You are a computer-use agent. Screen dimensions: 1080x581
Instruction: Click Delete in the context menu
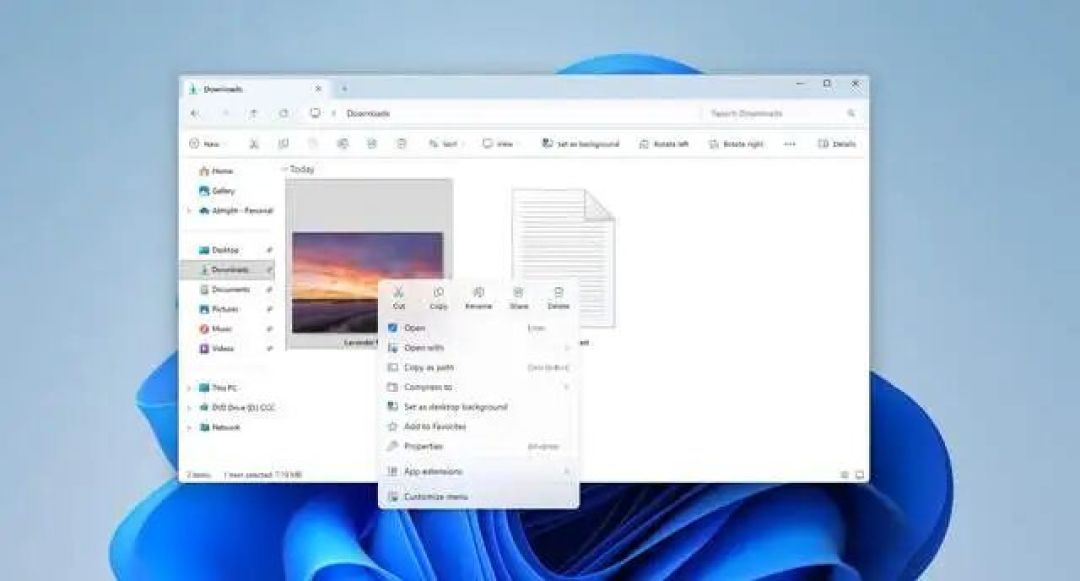558,298
